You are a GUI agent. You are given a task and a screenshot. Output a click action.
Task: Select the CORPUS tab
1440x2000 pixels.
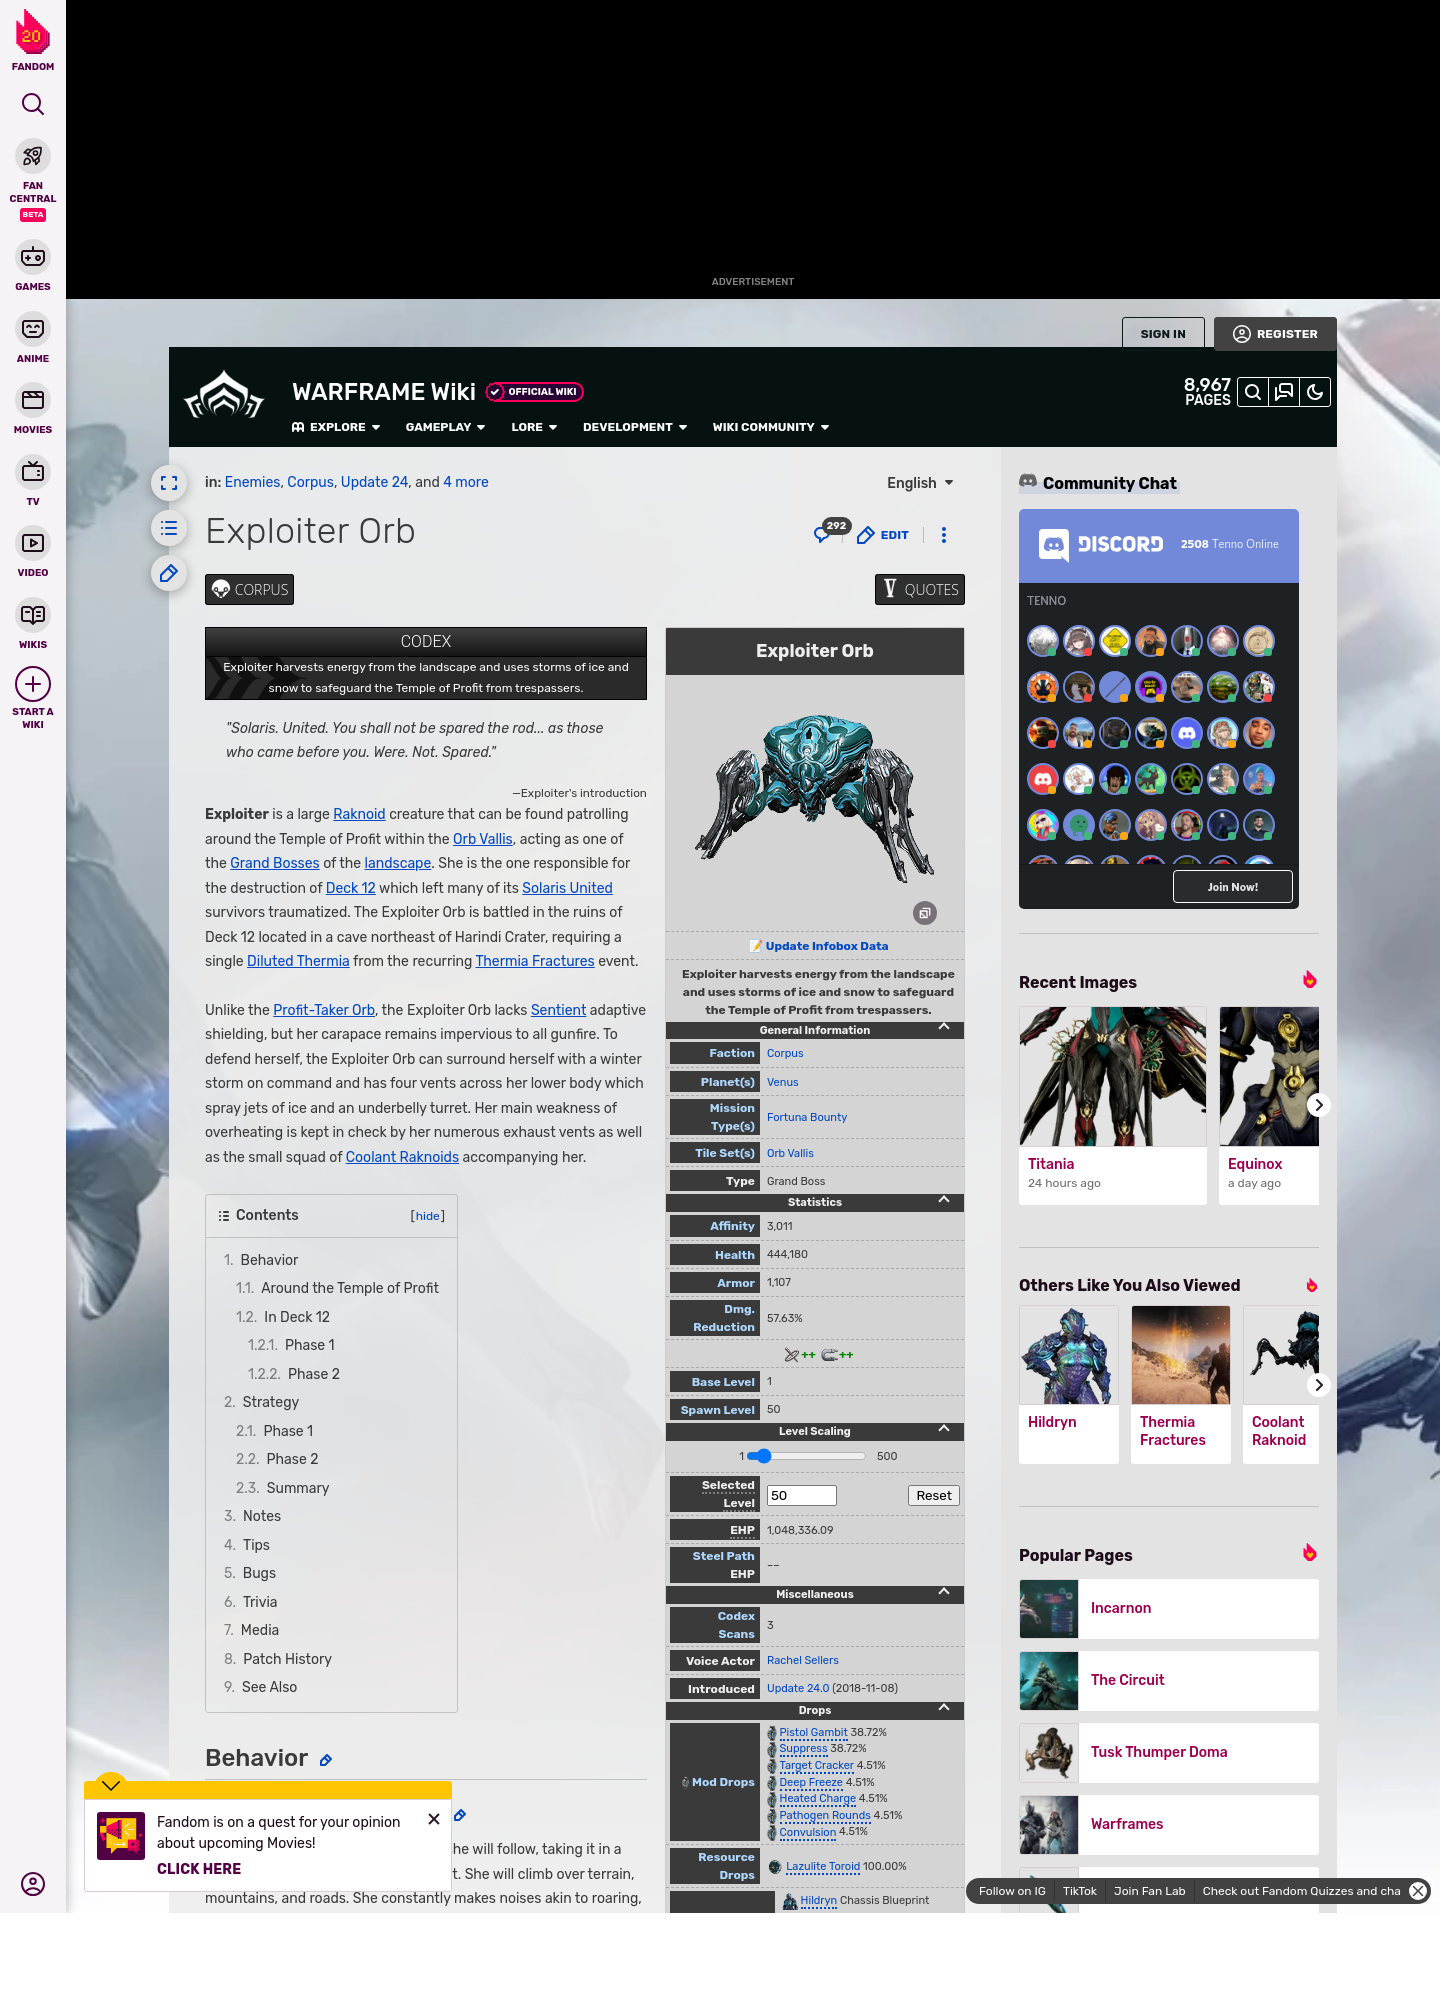pyautogui.click(x=249, y=590)
